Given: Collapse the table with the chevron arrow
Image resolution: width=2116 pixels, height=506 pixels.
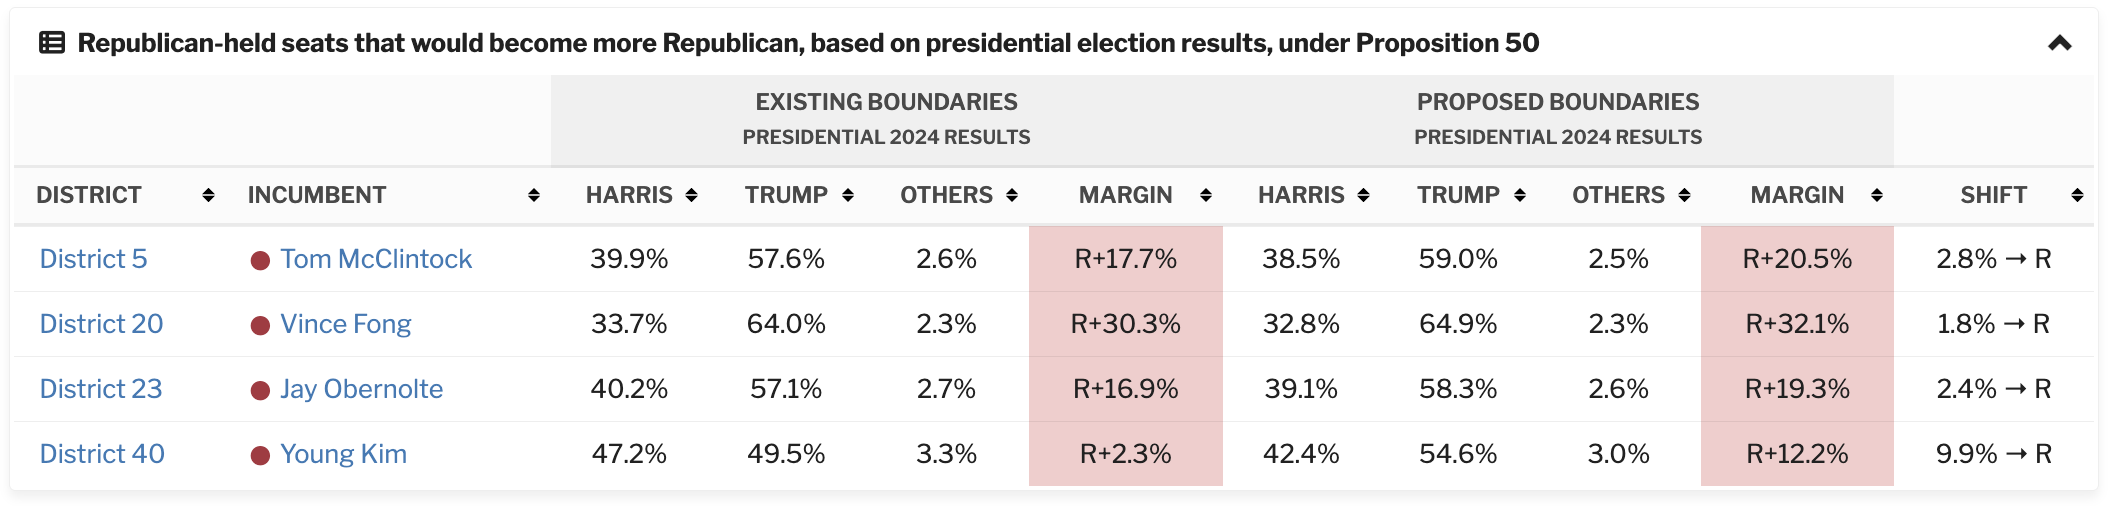Looking at the screenshot, I should [2059, 43].
